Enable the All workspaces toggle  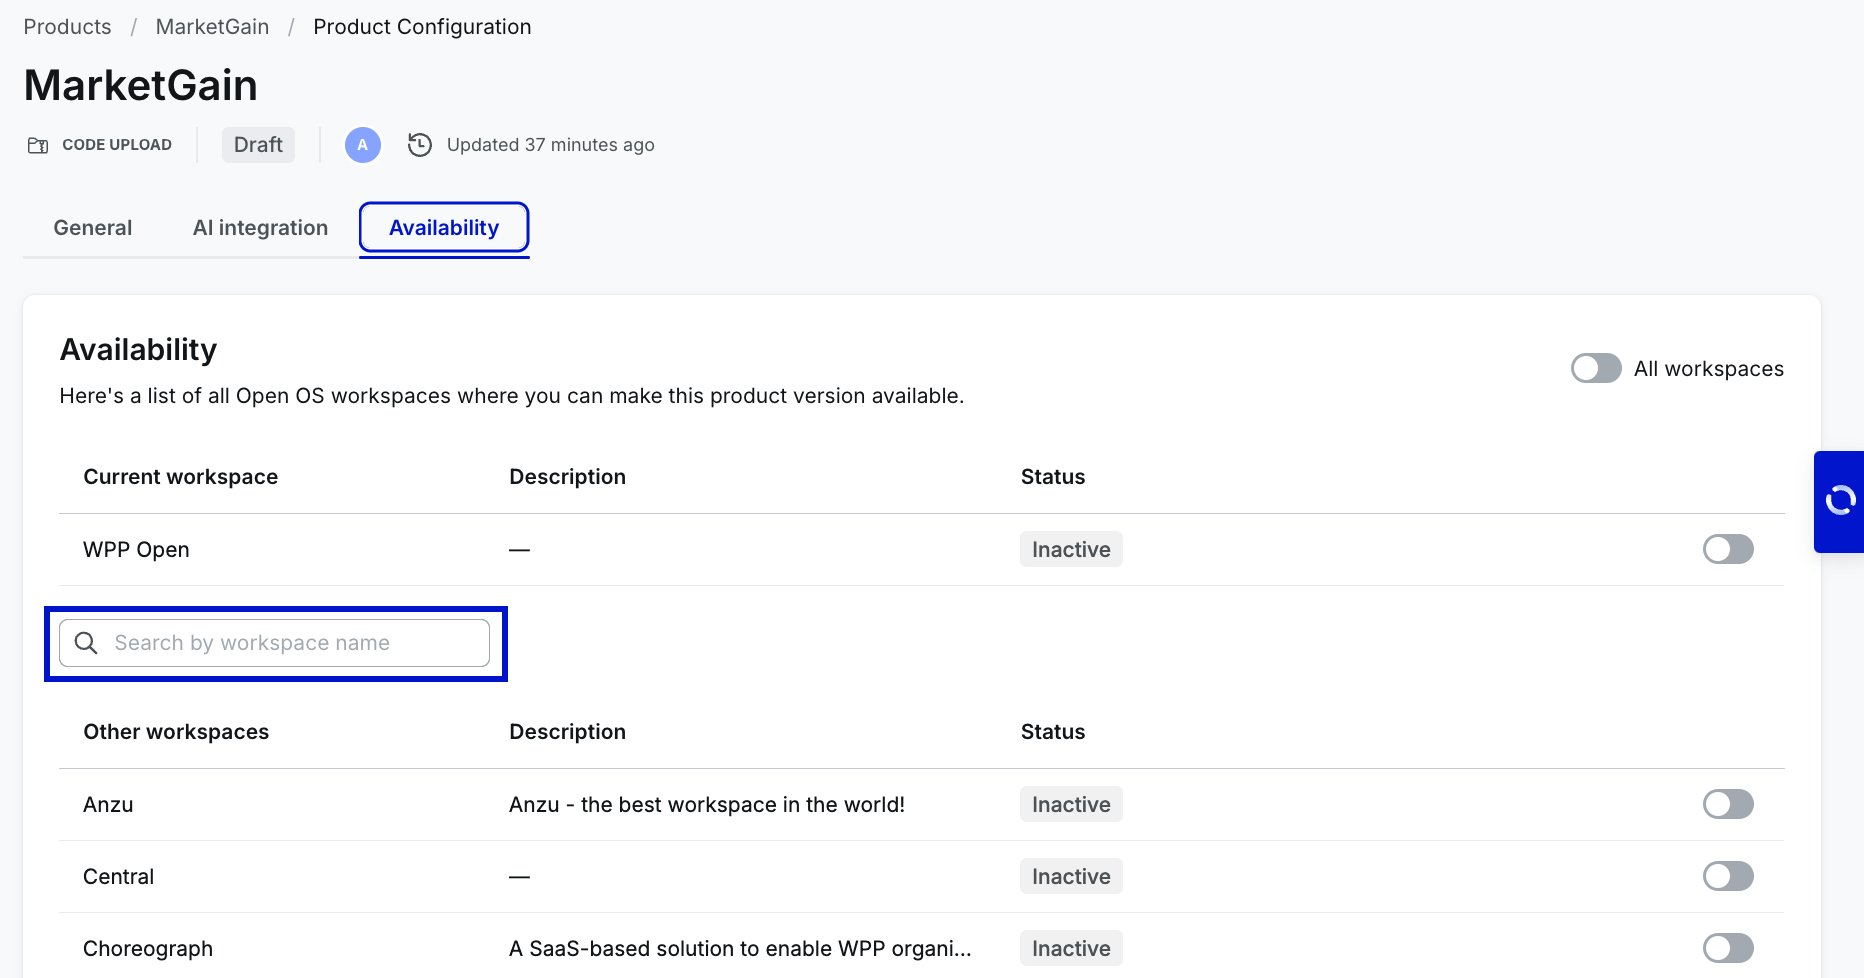(1595, 368)
